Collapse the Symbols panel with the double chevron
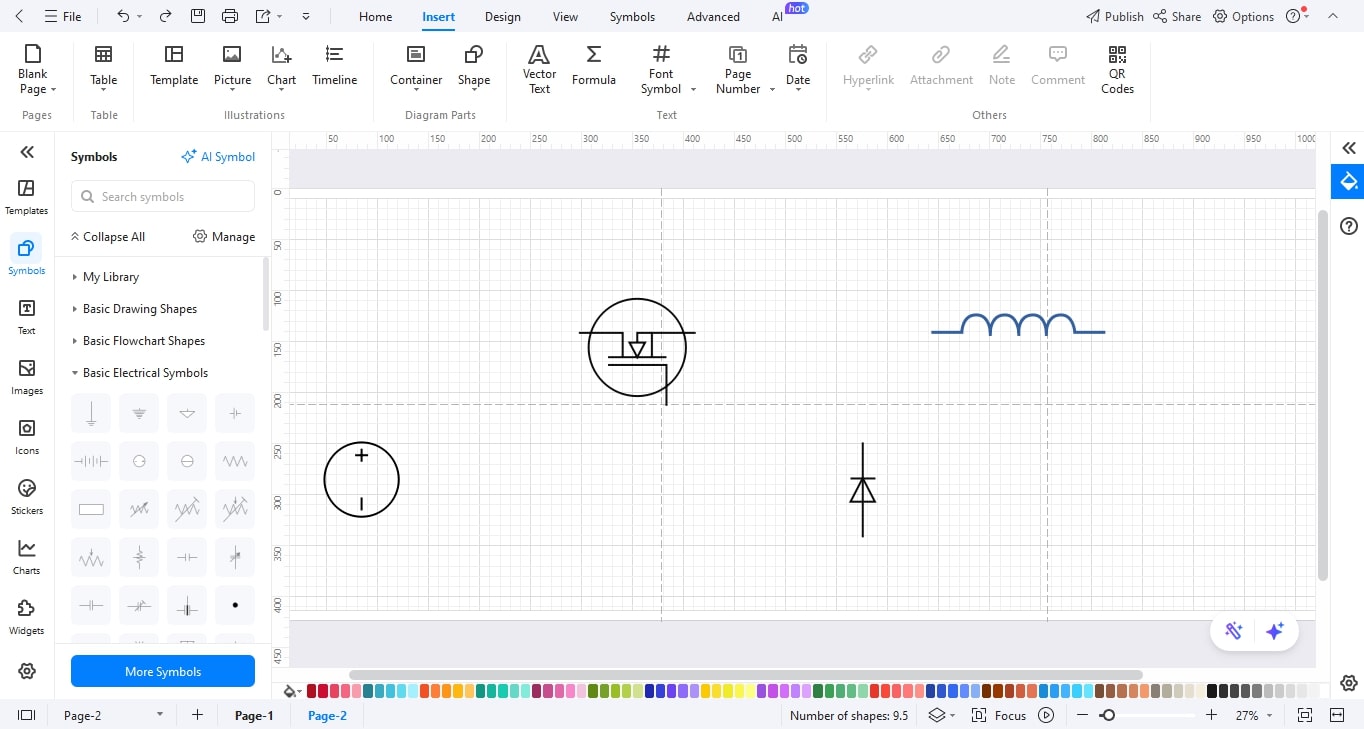 pos(26,152)
